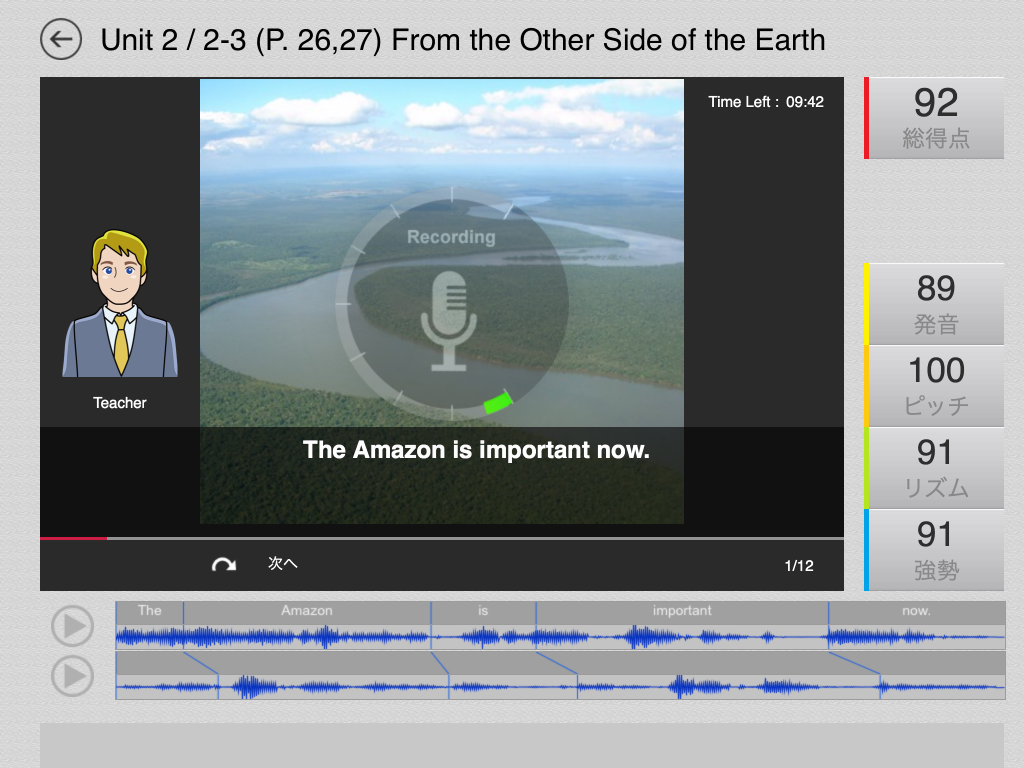Select the 発音 pronunciation score tile

[x=935, y=304]
